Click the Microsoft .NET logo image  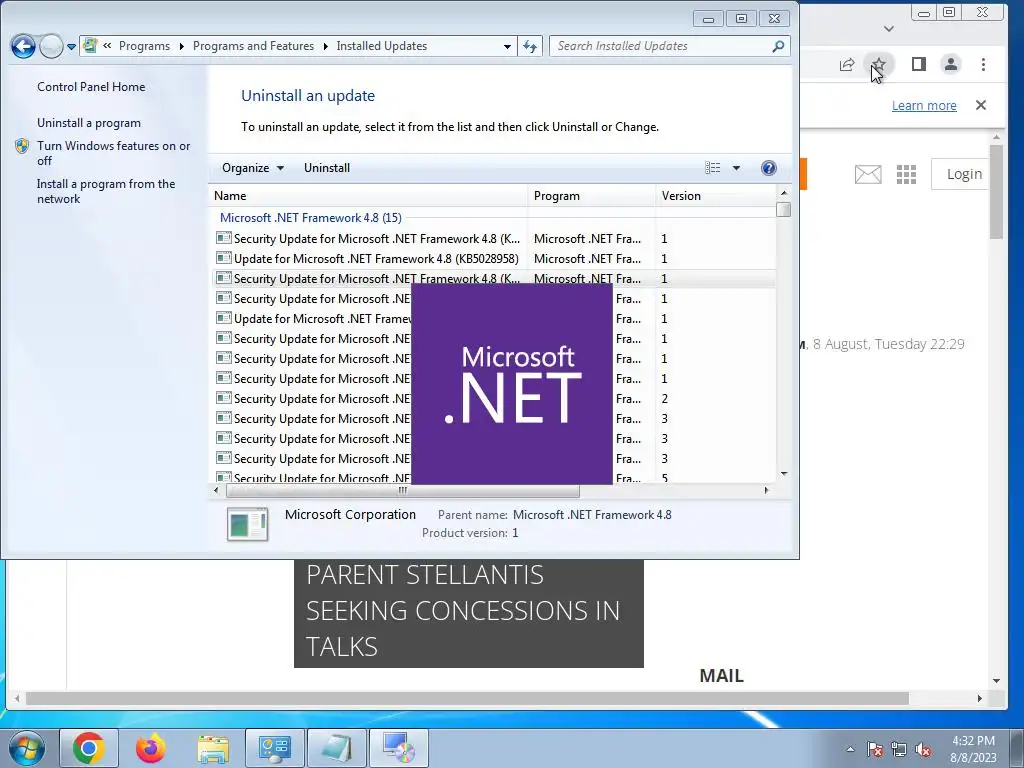512,384
